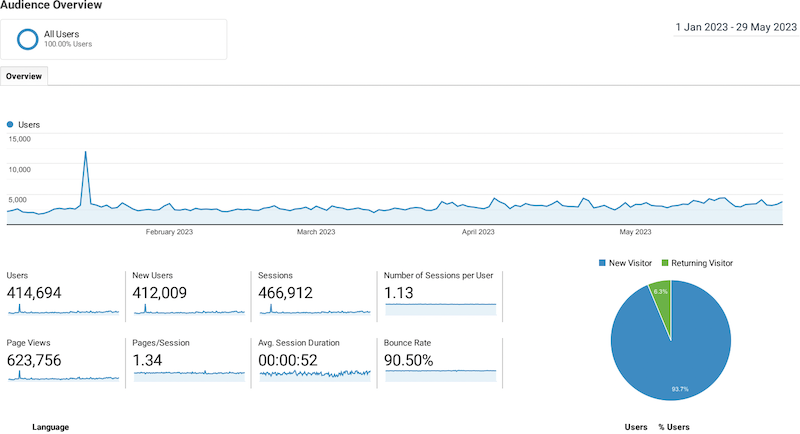Screen dimensions: 800x434
Task: Open the Overview tab
Action: 23,76
